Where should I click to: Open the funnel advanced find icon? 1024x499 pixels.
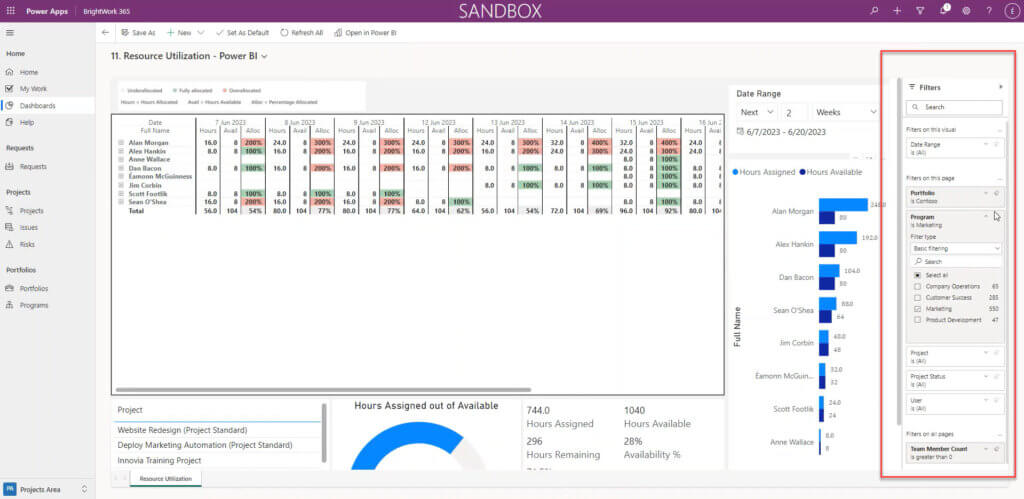tap(920, 11)
